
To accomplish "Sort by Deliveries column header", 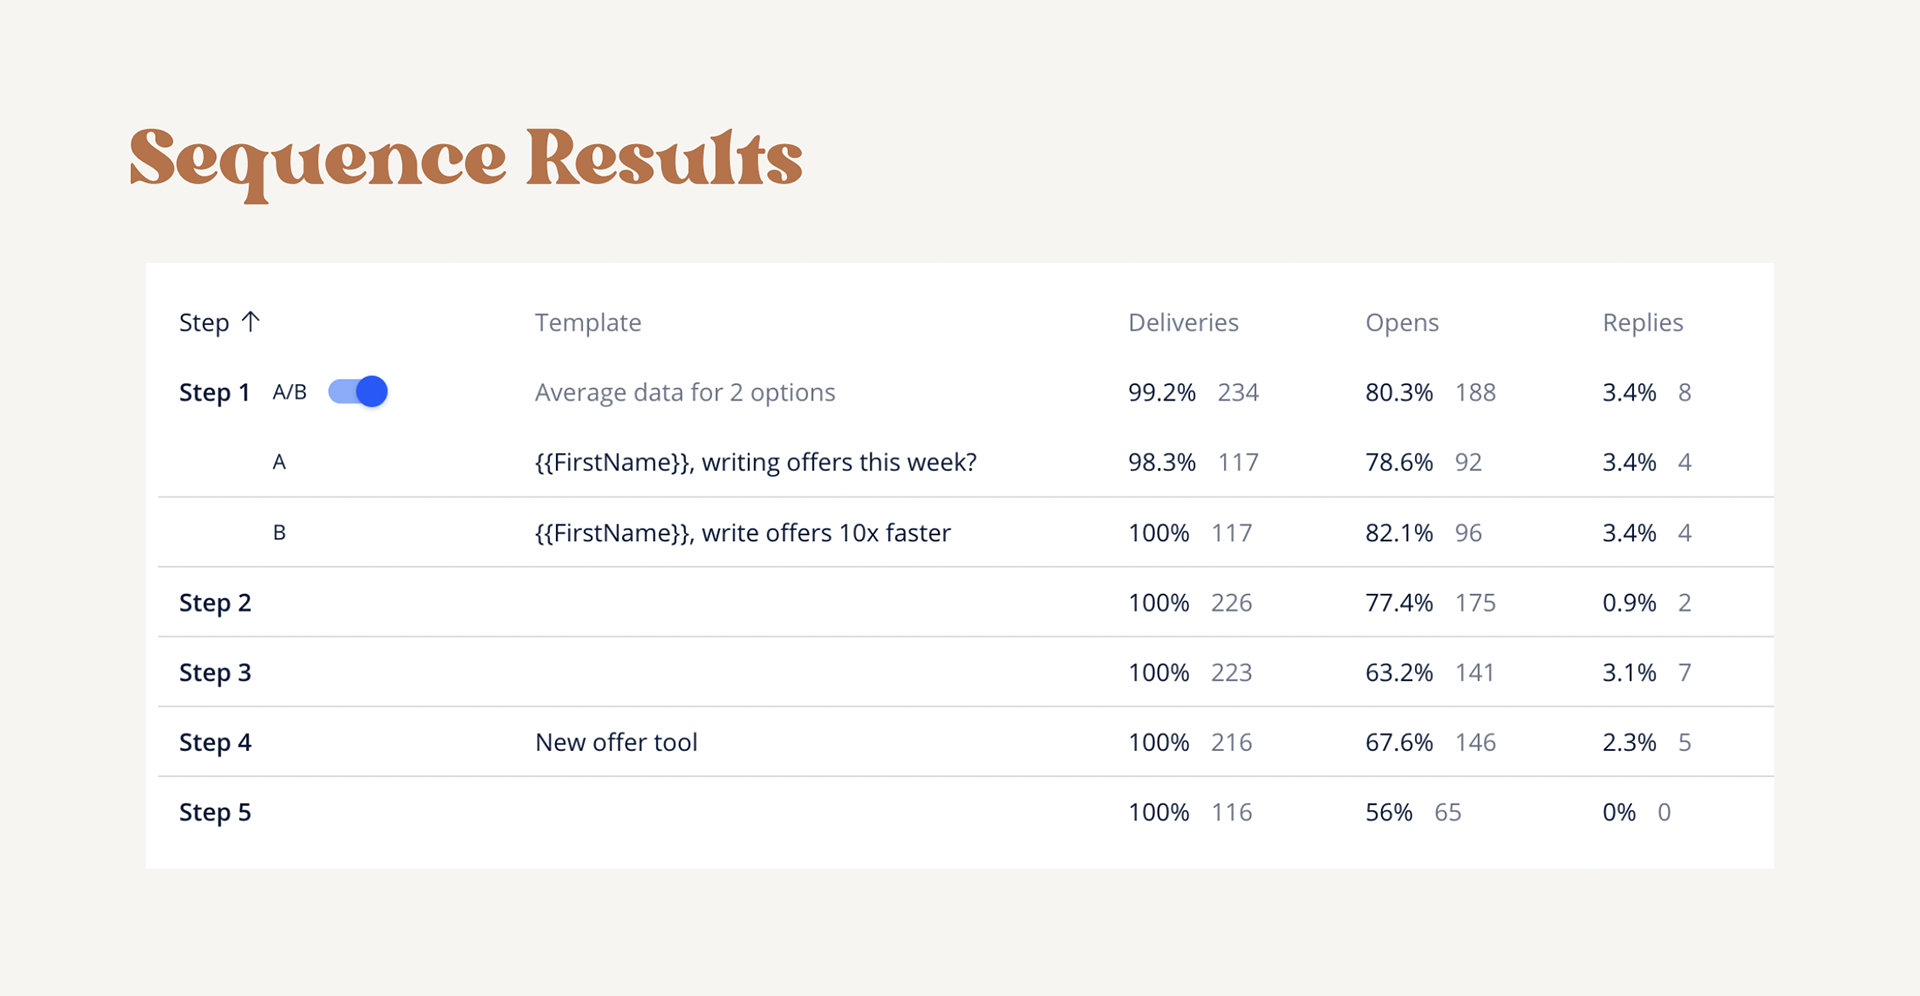I will (1183, 322).
